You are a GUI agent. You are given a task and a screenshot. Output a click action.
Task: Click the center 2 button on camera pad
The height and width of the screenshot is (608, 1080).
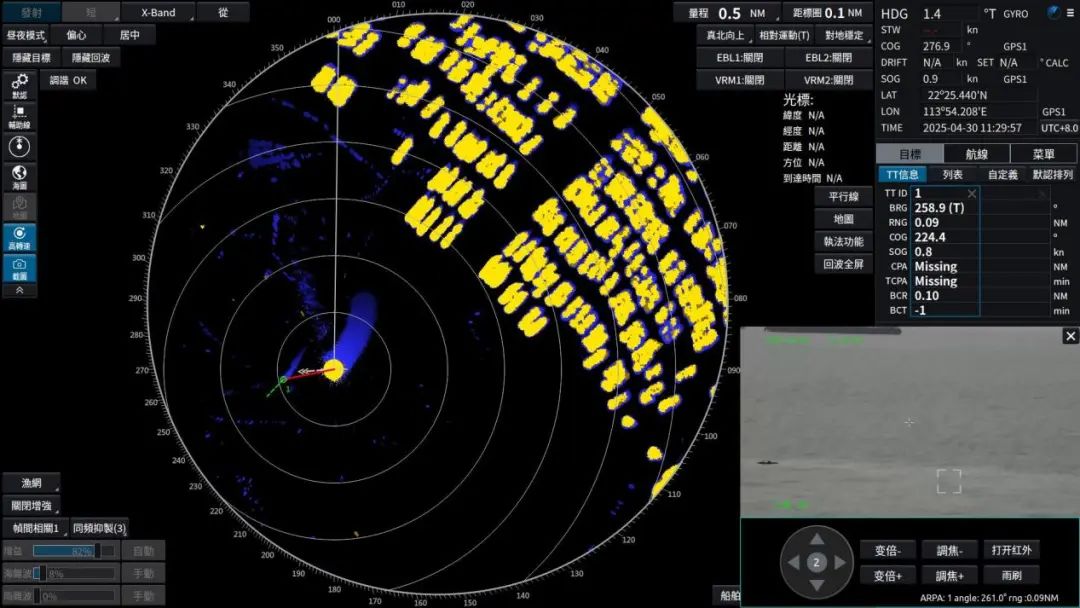coord(816,563)
